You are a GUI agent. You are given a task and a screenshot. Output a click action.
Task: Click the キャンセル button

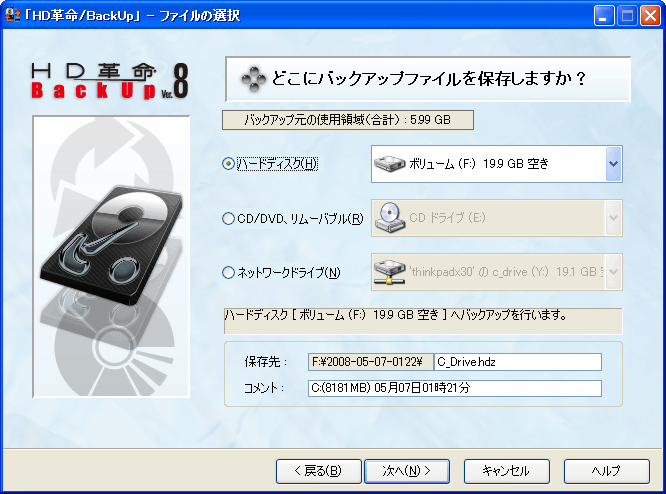tap(507, 471)
